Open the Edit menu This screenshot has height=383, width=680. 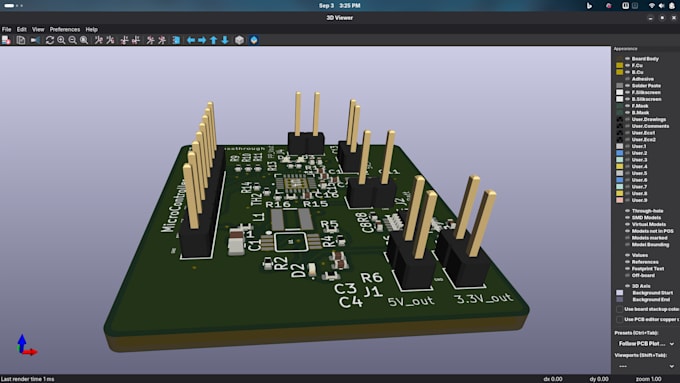(22, 29)
